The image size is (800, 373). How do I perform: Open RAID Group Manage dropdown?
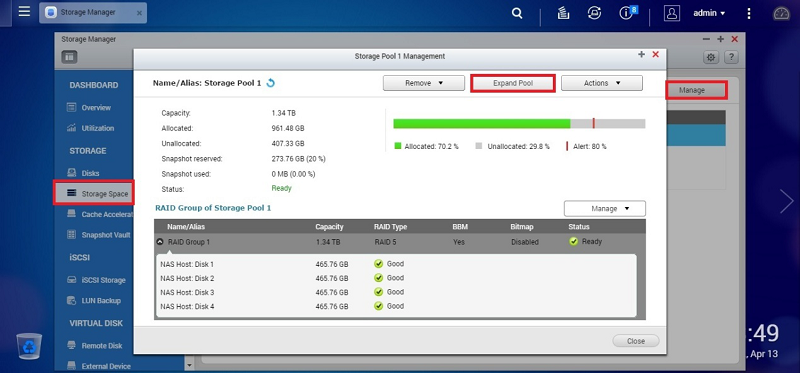tap(605, 209)
